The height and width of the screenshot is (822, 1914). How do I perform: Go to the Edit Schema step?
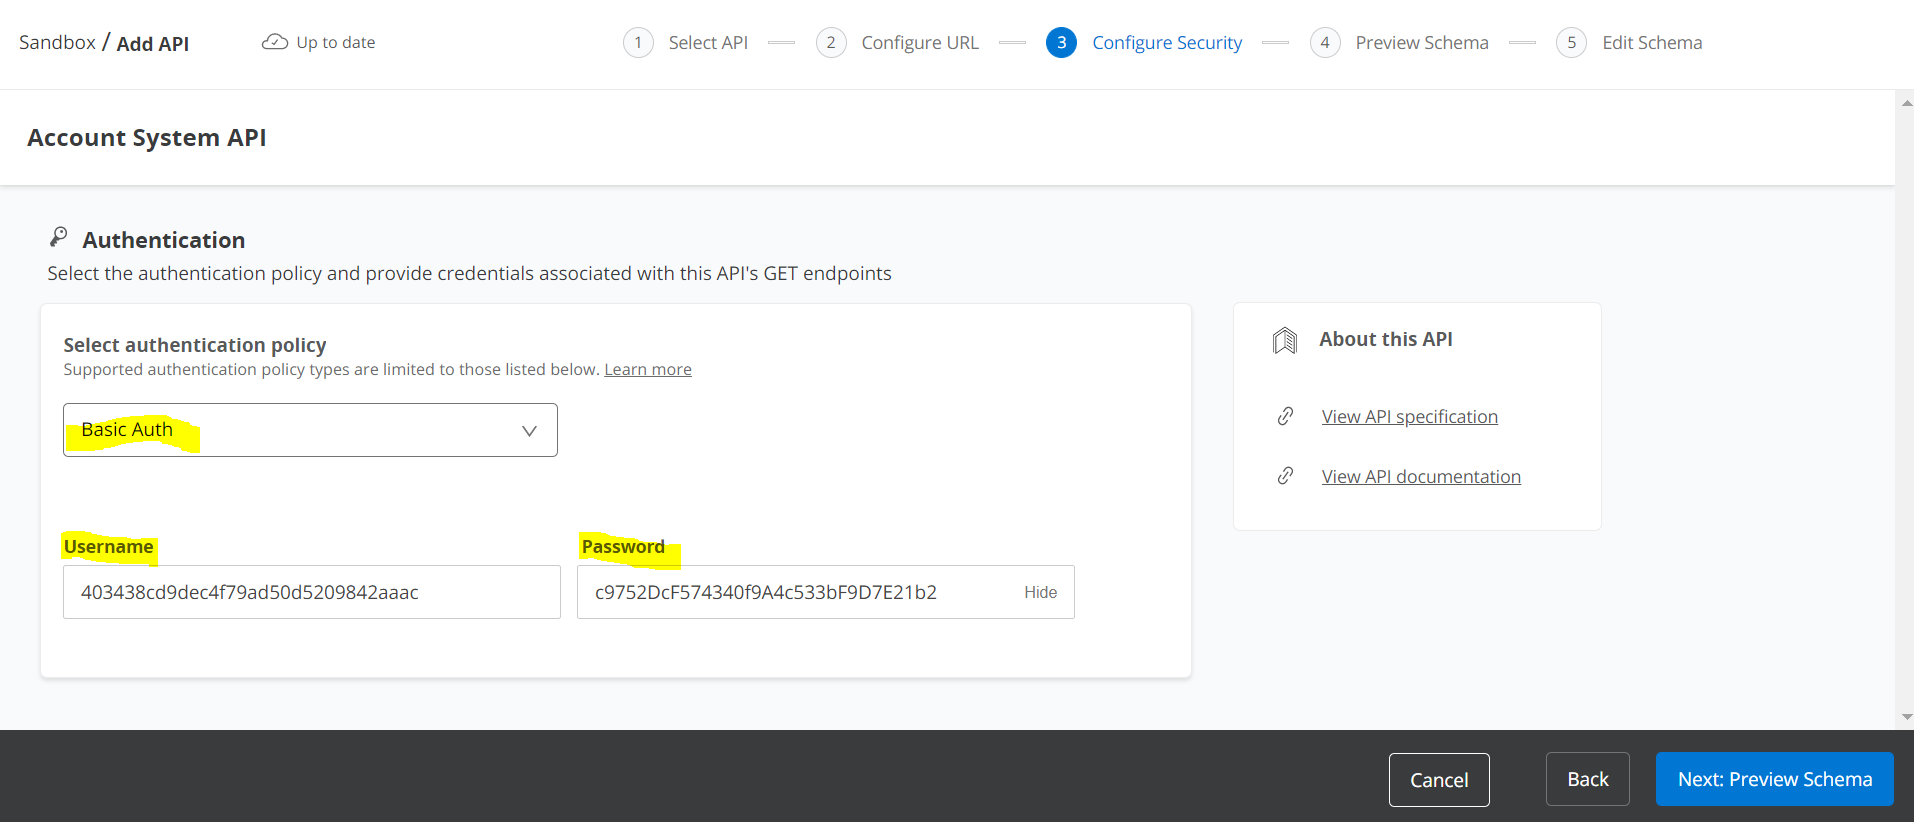point(1651,43)
